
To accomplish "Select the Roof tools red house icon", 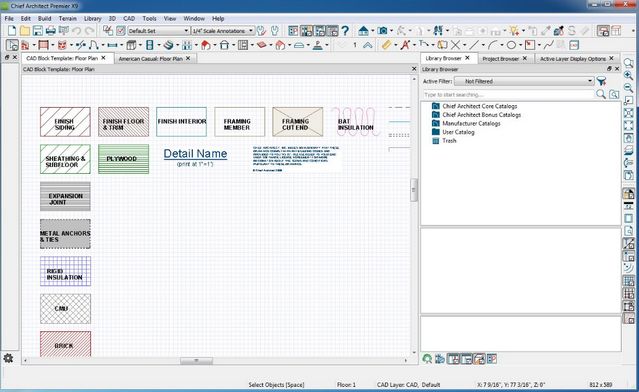I will tap(206, 45).
